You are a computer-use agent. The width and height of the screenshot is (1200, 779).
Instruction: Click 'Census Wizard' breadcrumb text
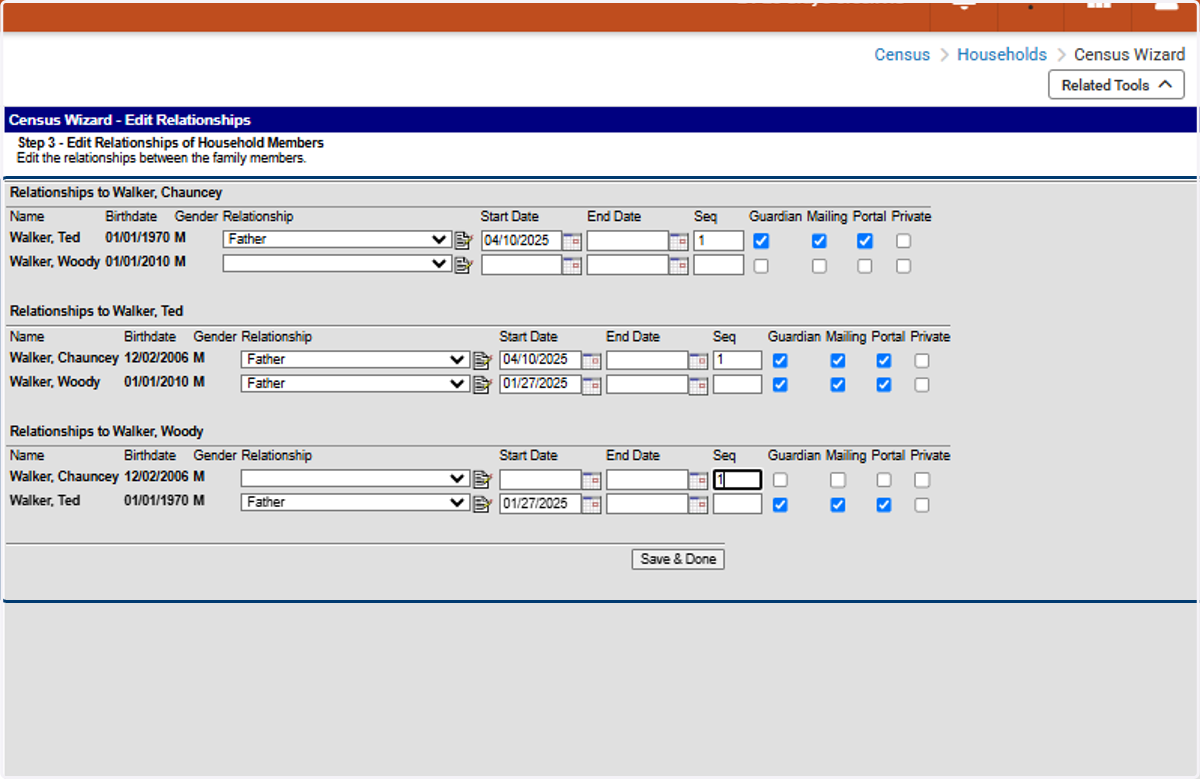[x=1130, y=55]
